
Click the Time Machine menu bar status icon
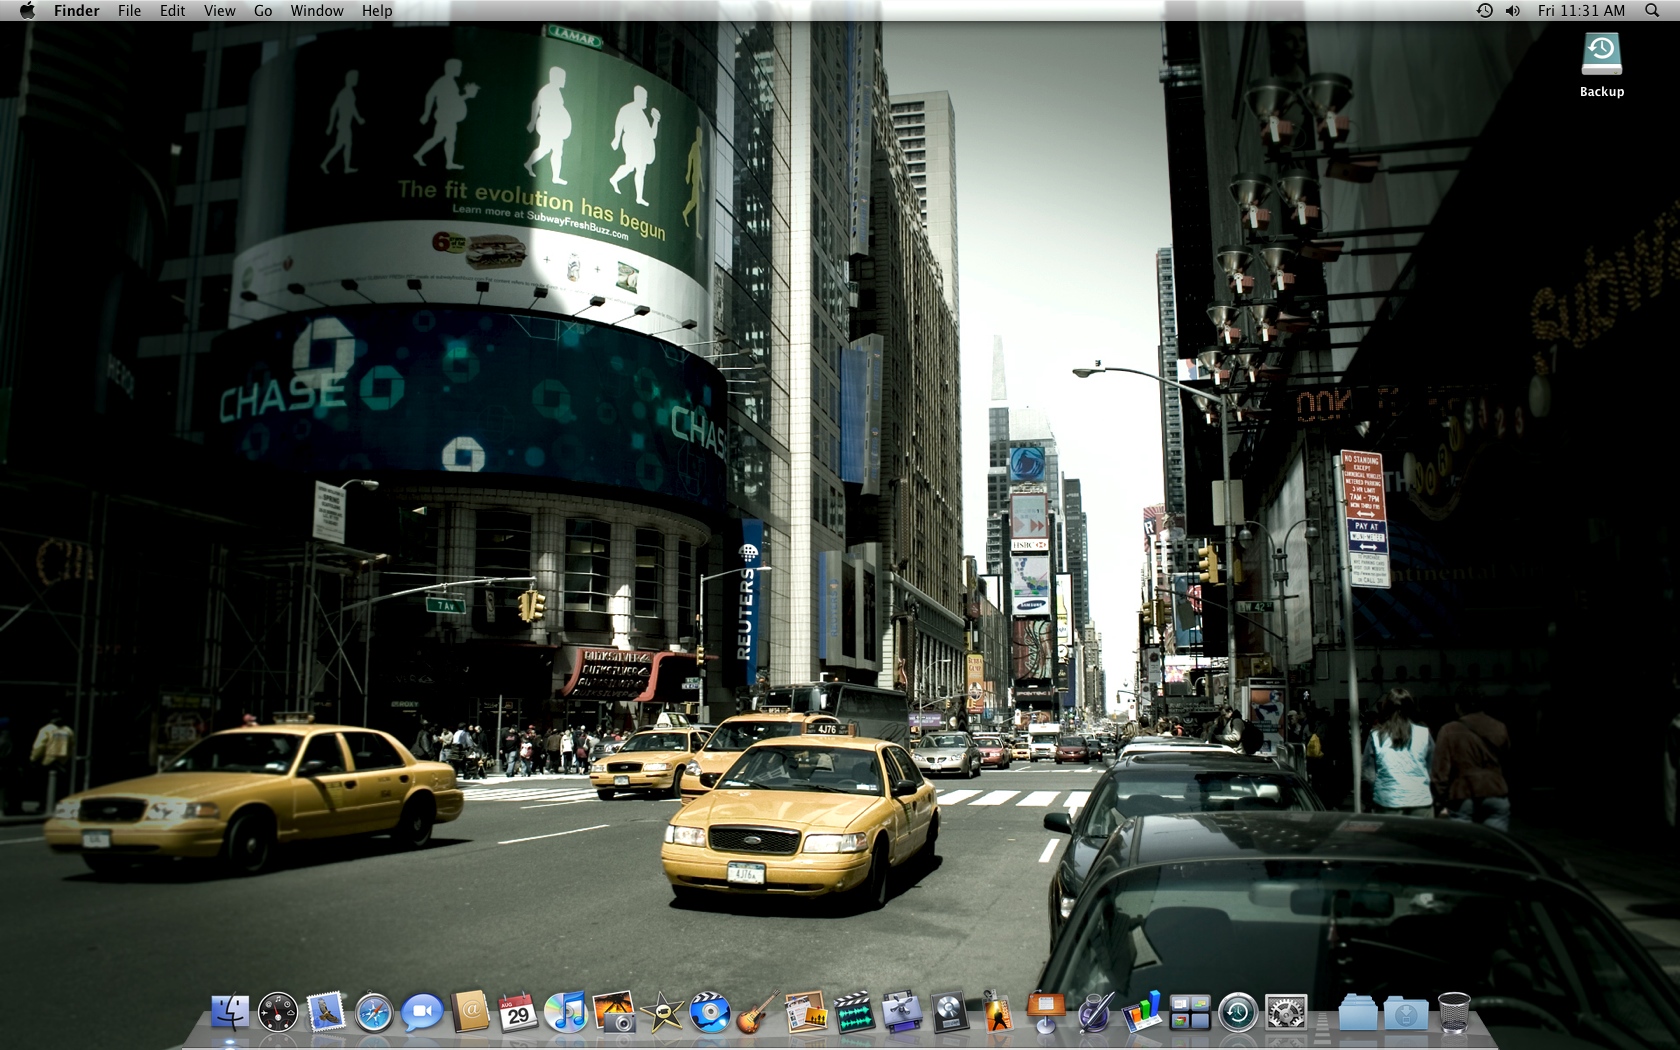point(1485,10)
